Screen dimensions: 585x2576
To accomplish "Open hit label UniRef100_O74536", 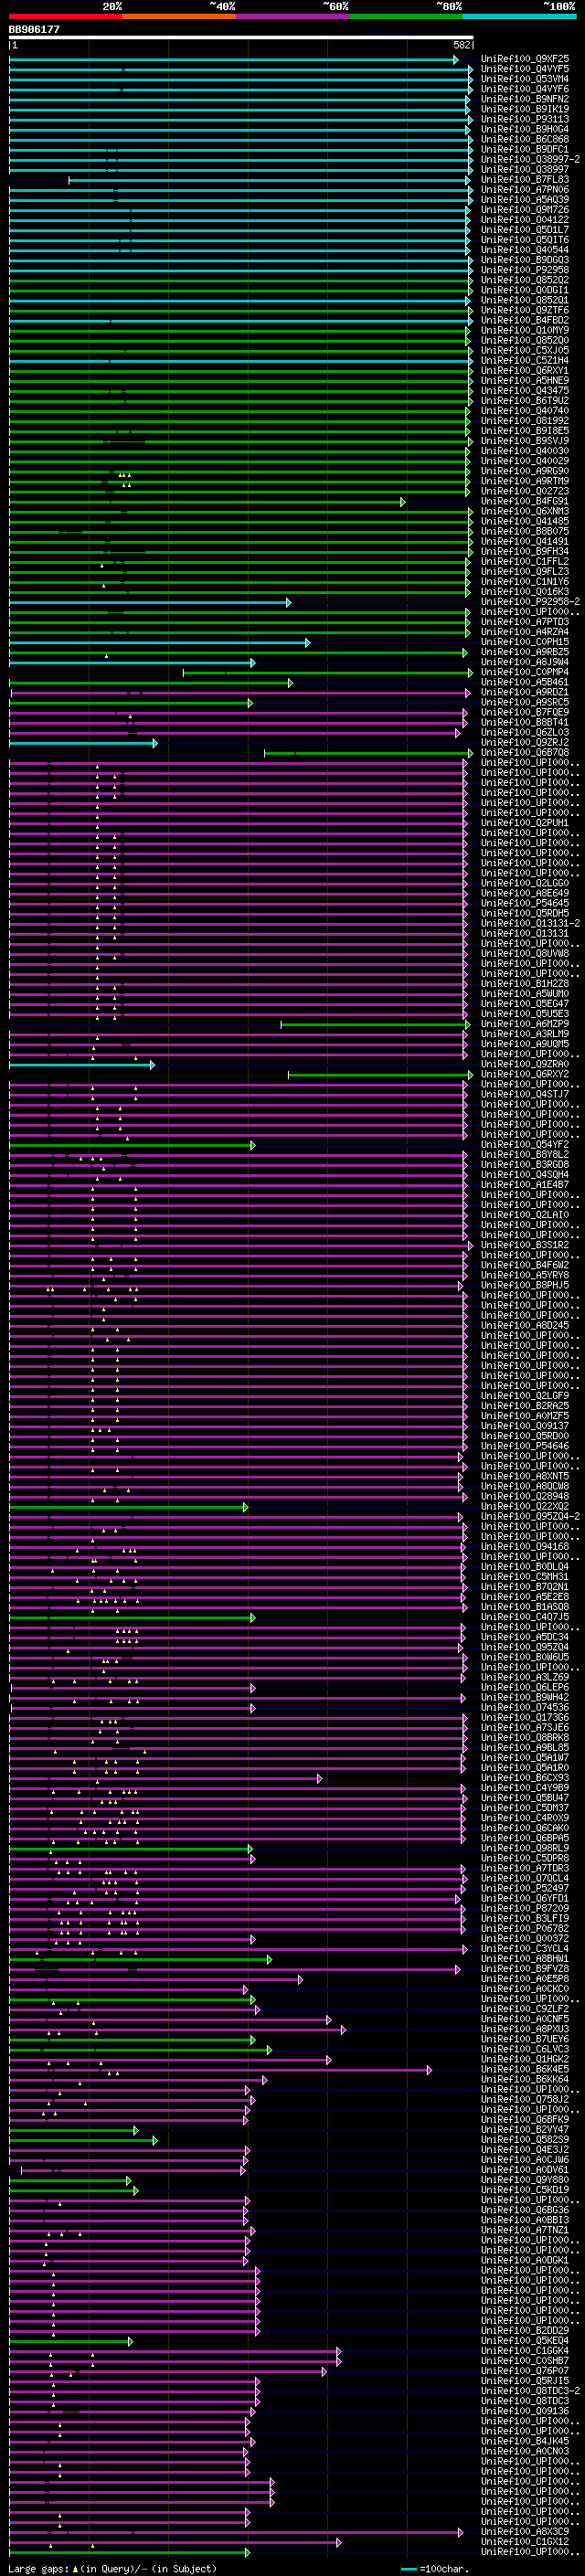I will [525, 1708].
